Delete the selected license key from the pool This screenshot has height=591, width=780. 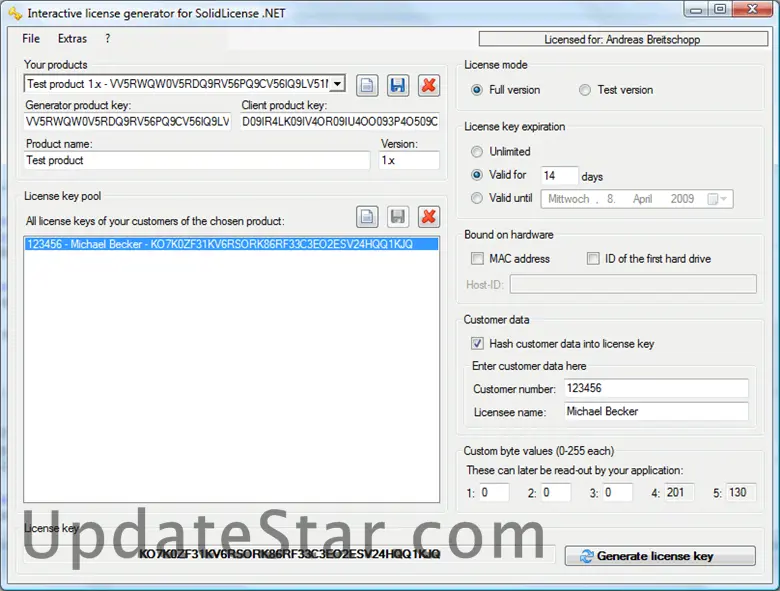point(429,217)
